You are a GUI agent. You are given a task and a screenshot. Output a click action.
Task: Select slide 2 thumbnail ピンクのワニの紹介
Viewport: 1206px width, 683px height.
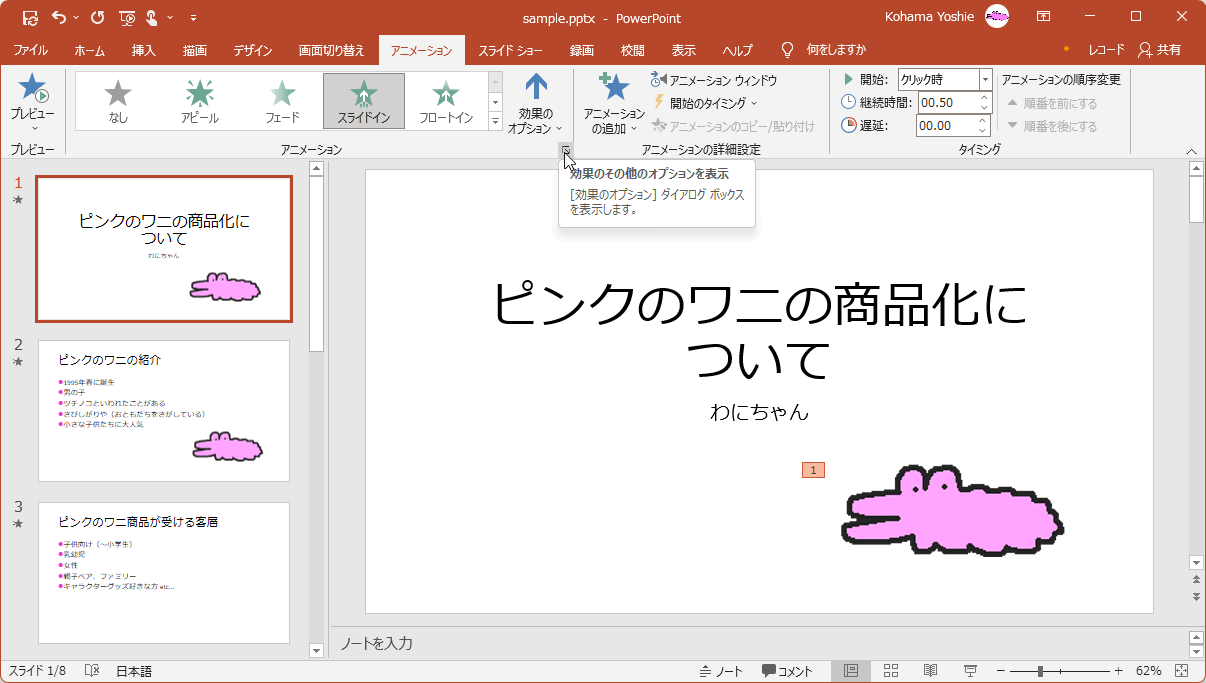click(164, 411)
